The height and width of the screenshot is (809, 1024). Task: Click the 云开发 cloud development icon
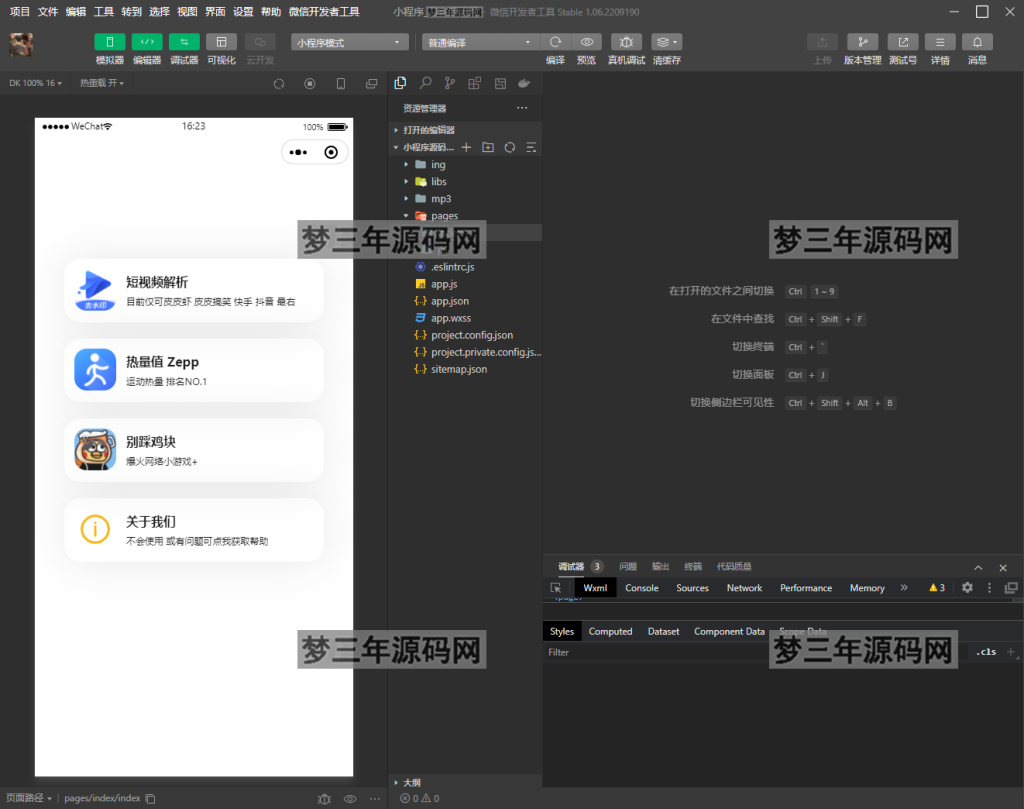pyautogui.click(x=260, y=42)
